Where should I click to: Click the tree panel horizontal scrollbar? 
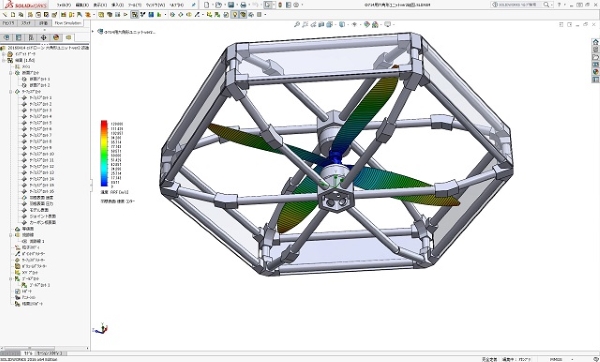click(45, 348)
